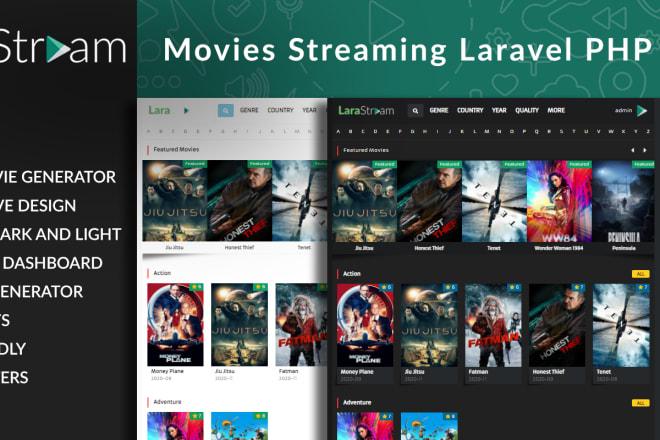
Task: Click the green play icon beside admin
Action: pos(642,110)
